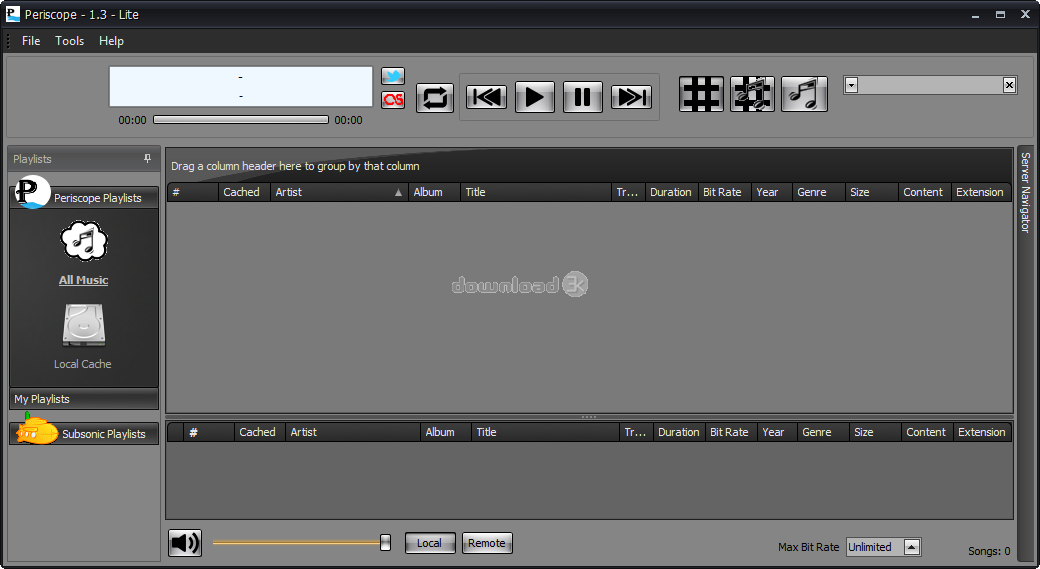Image resolution: width=1040 pixels, height=569 pixels.
Task: Sort upper grid by Content column
Action: [x=925, y=192]
